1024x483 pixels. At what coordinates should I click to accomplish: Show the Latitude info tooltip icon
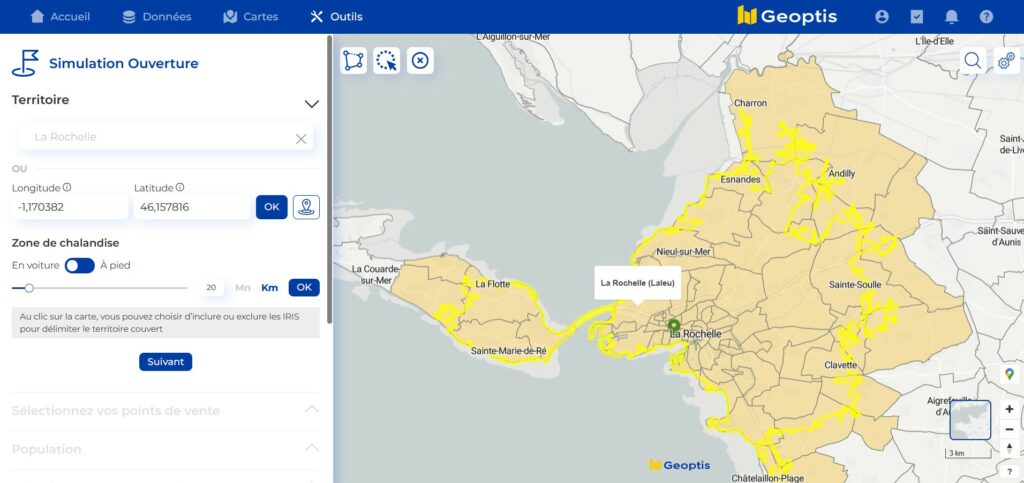tap(180, 187)
